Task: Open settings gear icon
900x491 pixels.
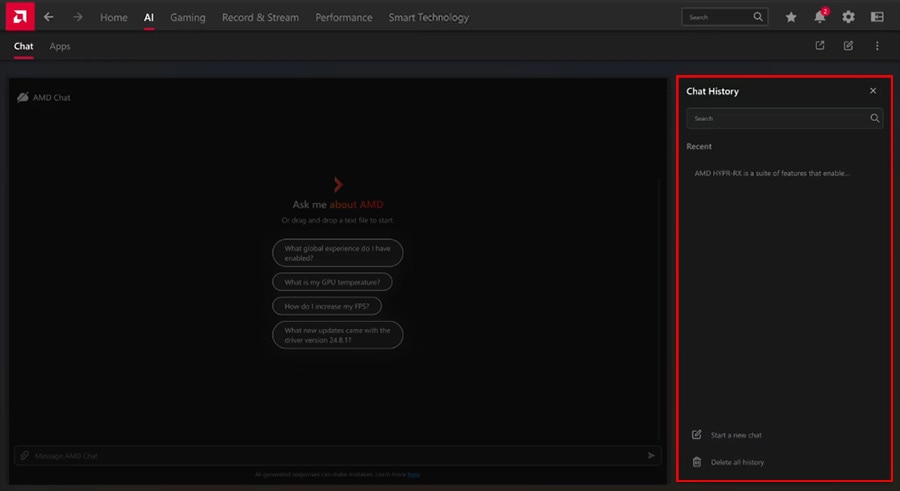Action: click(x=848, y=17)
